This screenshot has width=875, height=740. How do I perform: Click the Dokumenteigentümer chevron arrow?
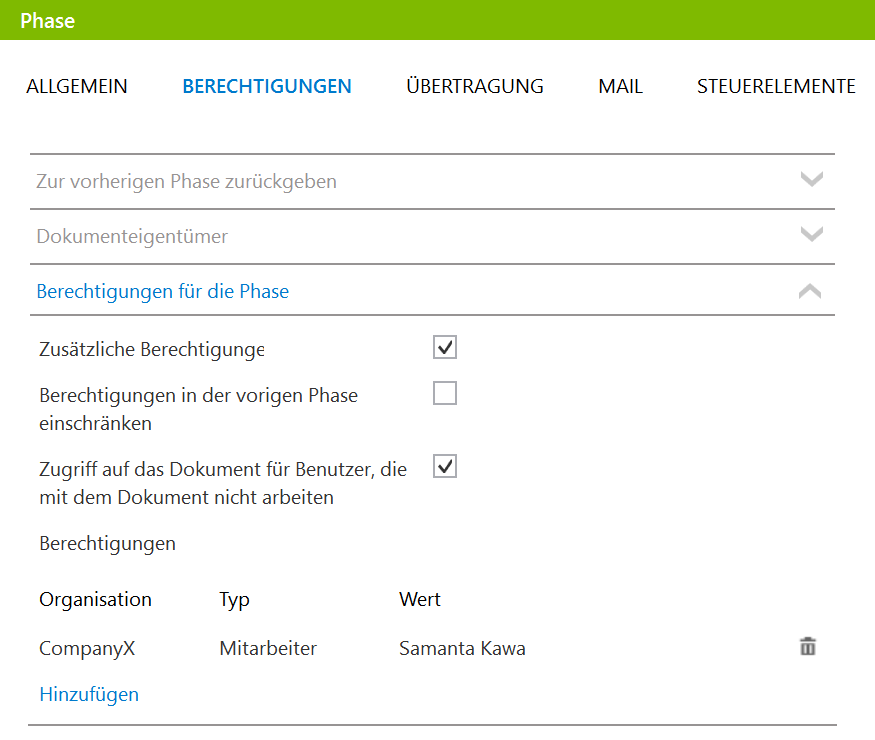811,234
